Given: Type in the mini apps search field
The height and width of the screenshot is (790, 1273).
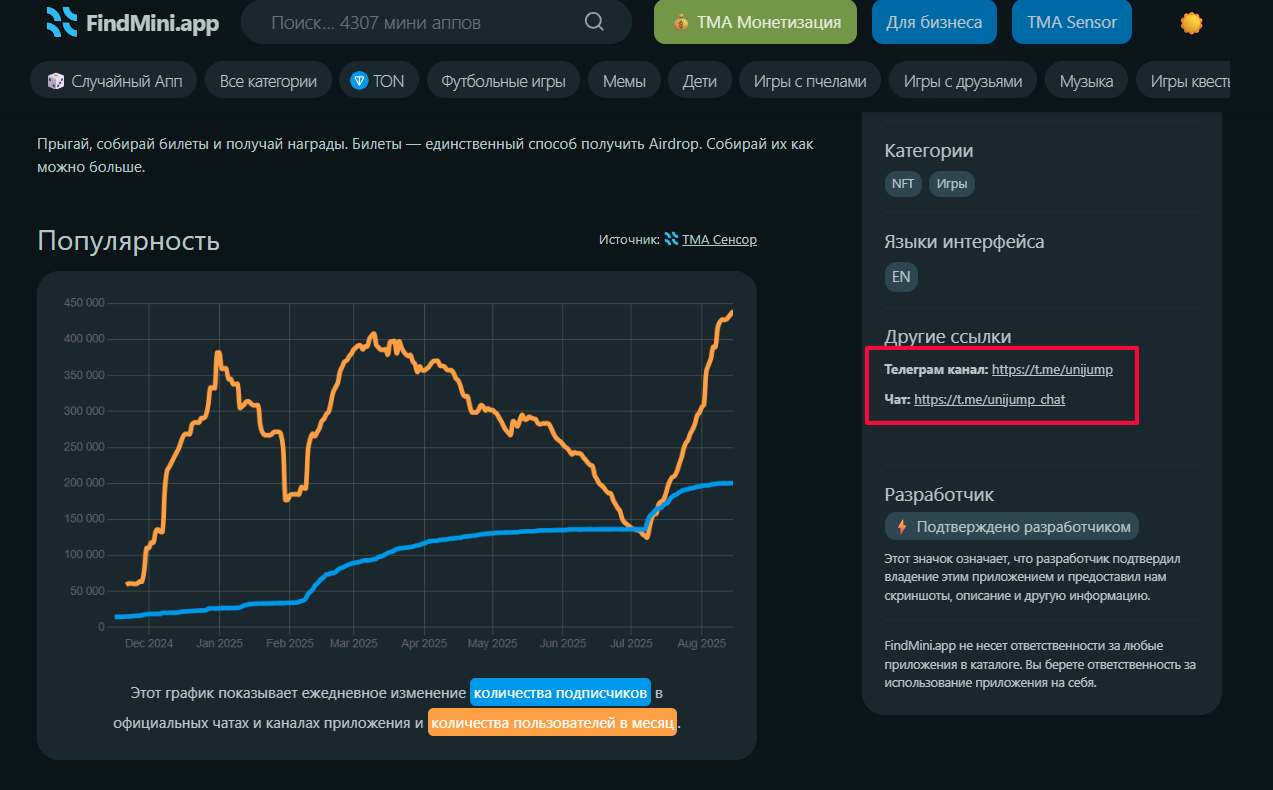Looking at the screenshot, I should [420, 22].
